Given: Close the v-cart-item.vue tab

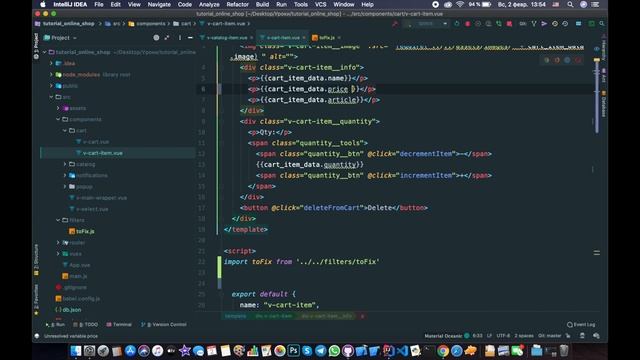Looking at the screenshot, I should 304,38.
